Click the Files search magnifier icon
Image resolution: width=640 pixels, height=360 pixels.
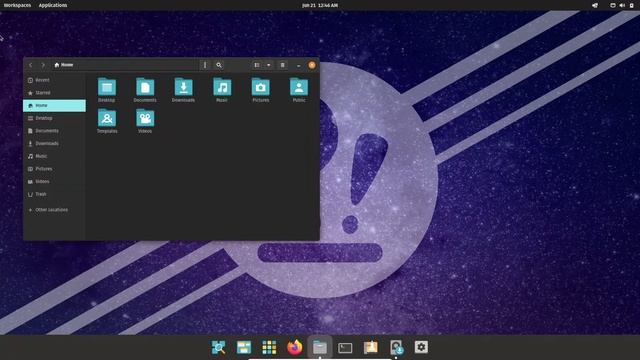coord(219,65)
